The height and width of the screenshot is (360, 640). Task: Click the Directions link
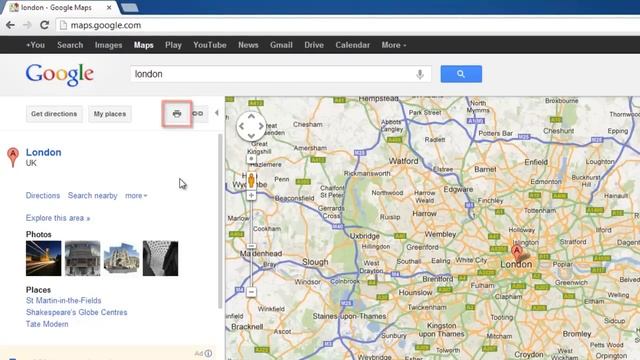pos(43,196)
